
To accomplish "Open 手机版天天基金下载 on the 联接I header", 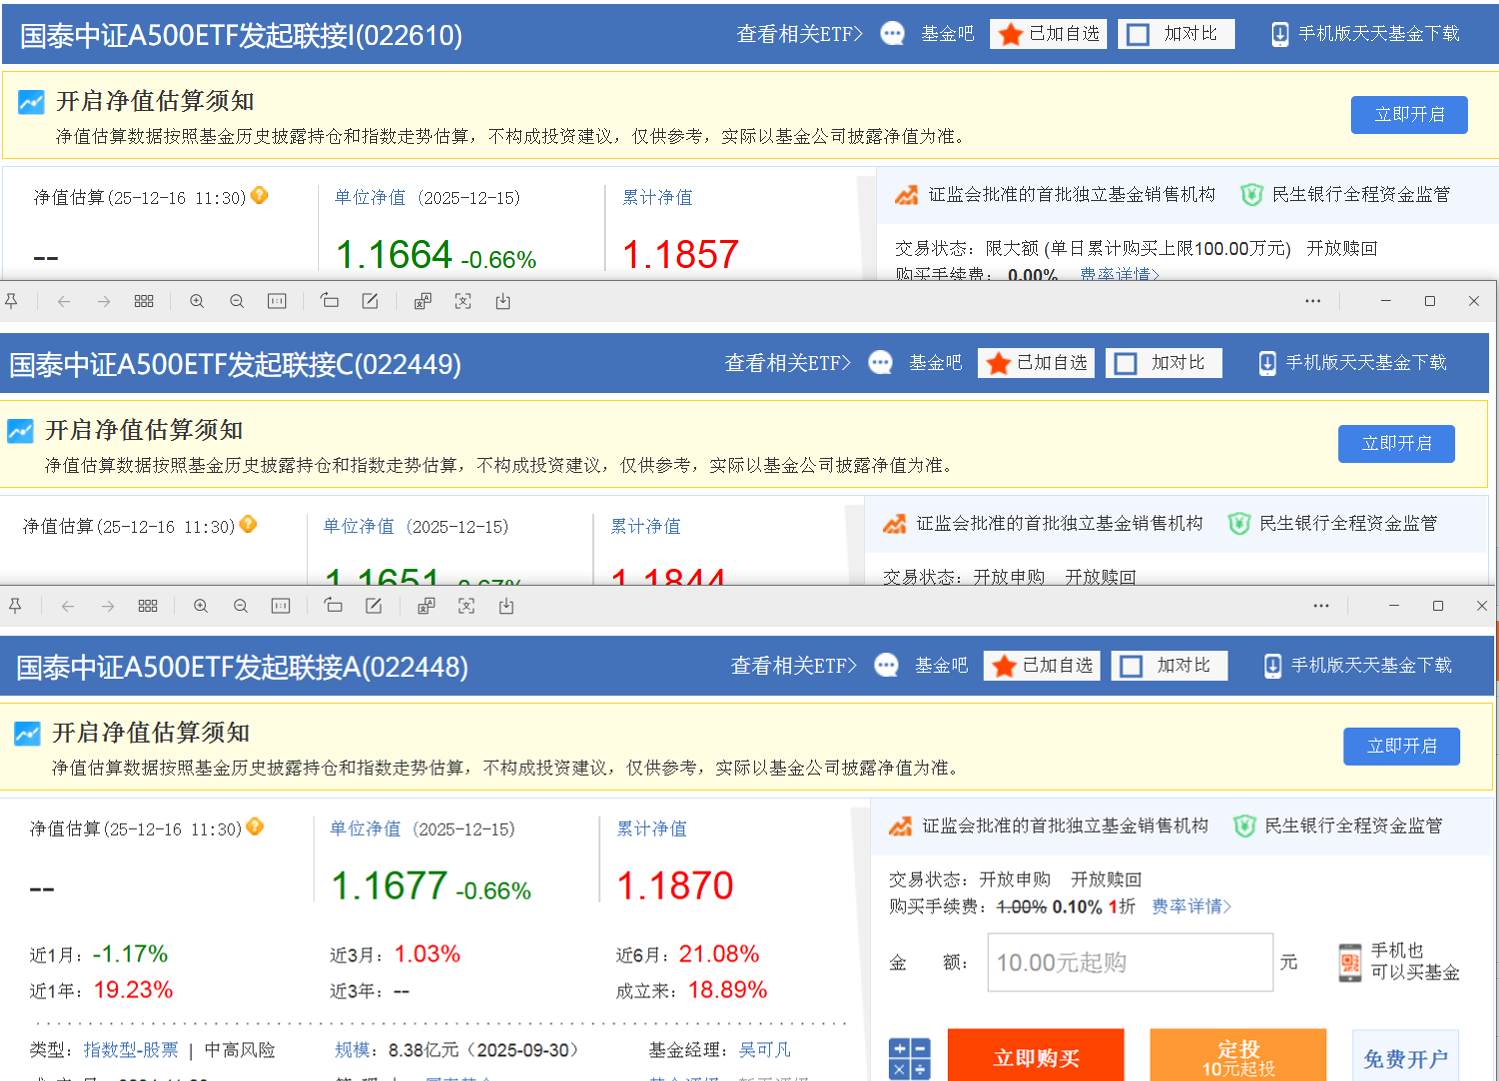I will point(1365,34).
